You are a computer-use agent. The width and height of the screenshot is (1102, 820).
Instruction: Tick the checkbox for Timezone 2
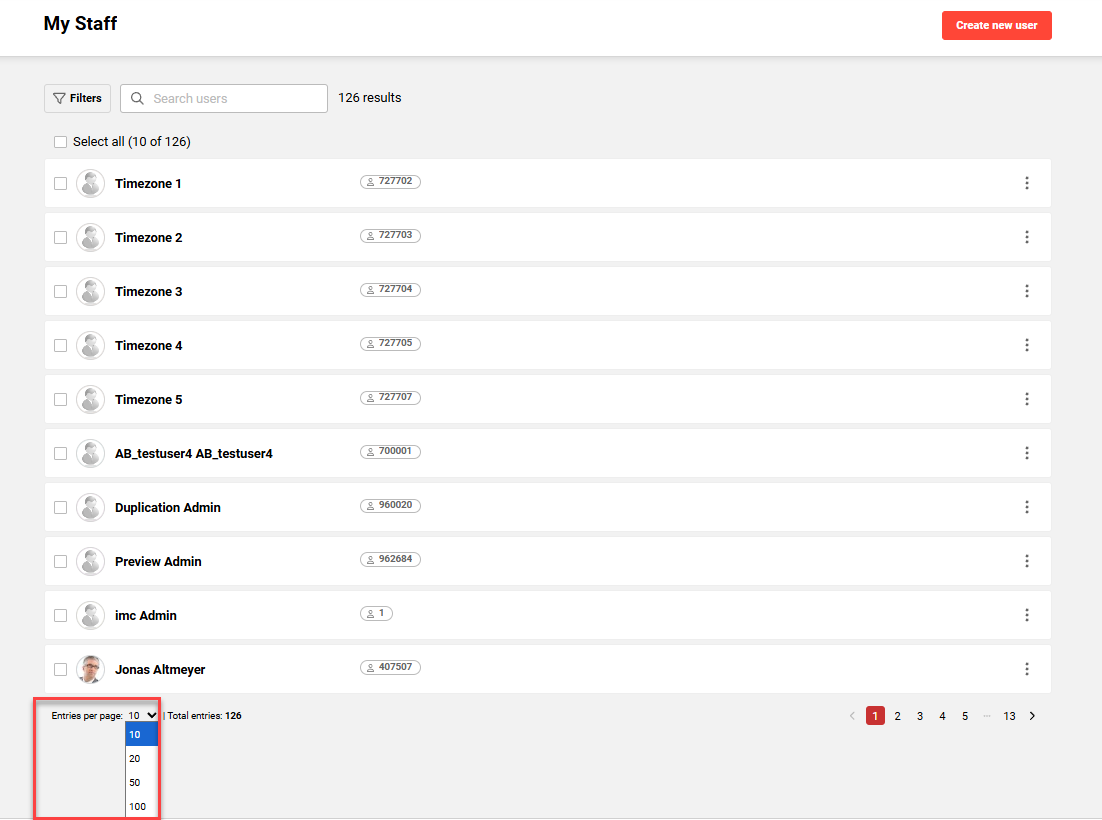[60, 237]
